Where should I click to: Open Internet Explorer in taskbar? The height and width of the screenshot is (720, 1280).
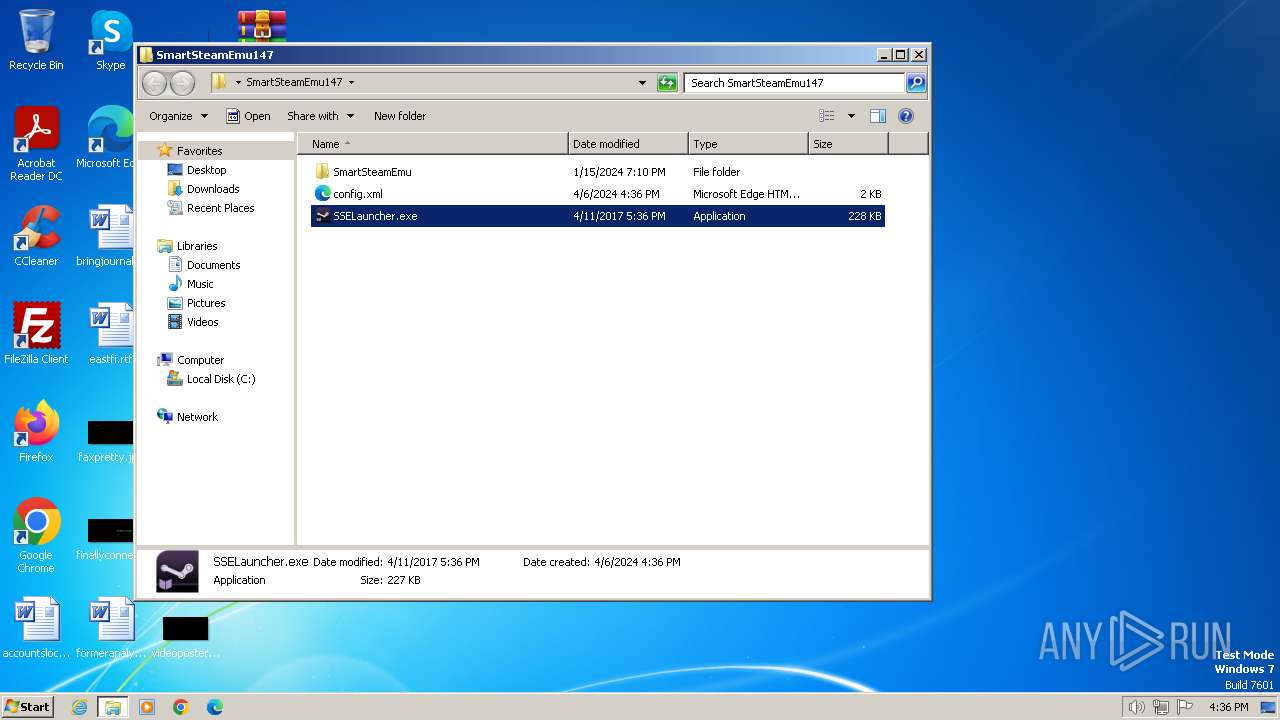(x=80, y=707)
